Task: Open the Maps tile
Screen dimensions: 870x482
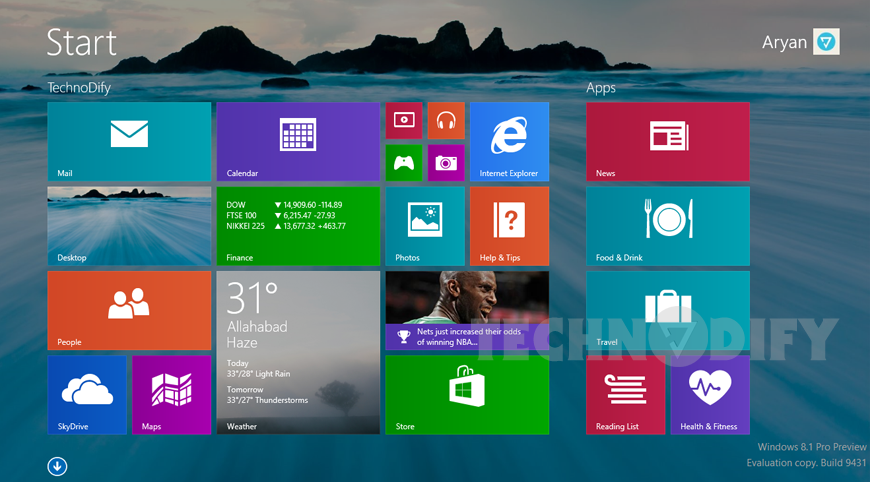Action: pos(171,395)
